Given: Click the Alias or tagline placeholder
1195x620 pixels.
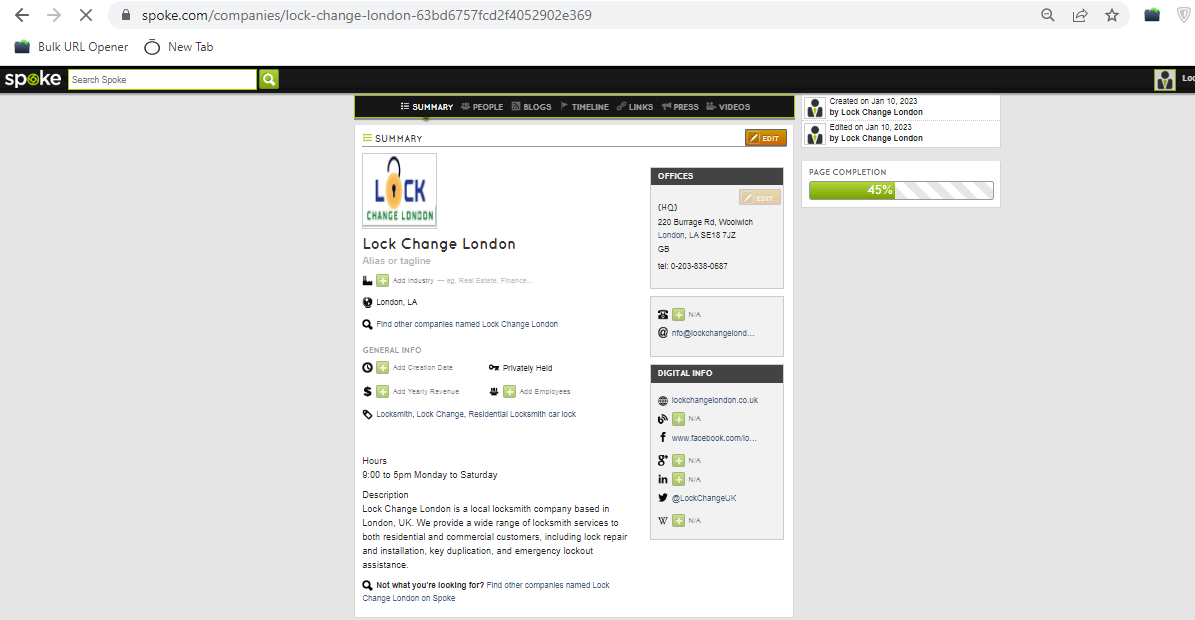Looking at the screenshot, I should 396,261.
